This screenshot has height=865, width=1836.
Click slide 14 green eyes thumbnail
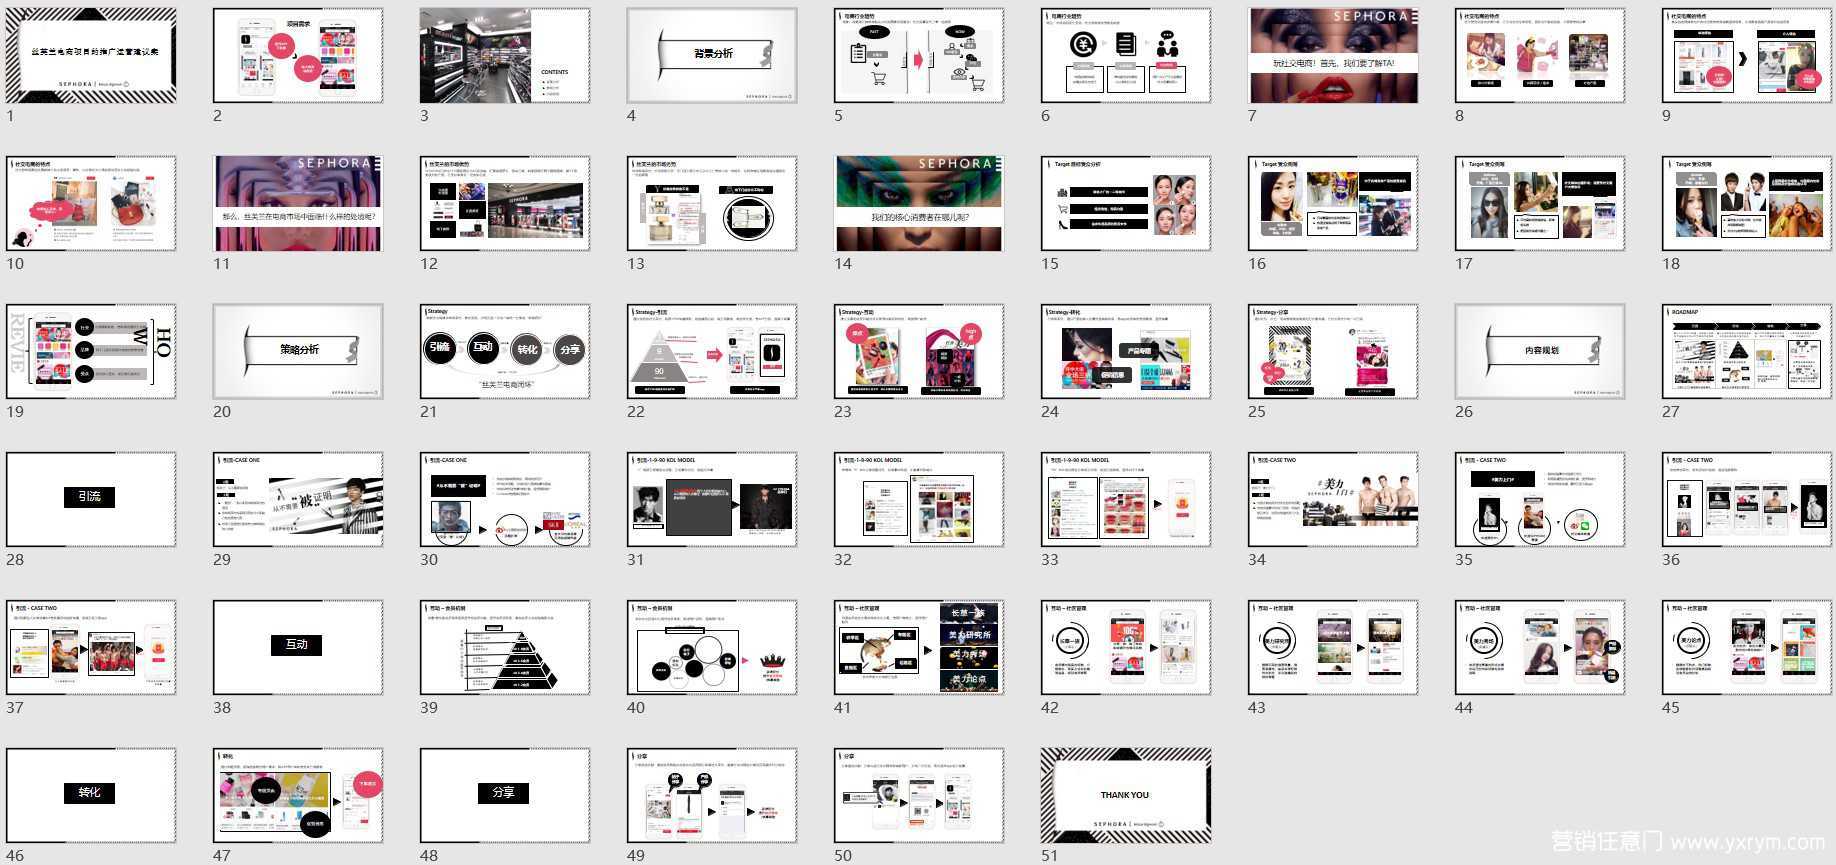point(919,203)
